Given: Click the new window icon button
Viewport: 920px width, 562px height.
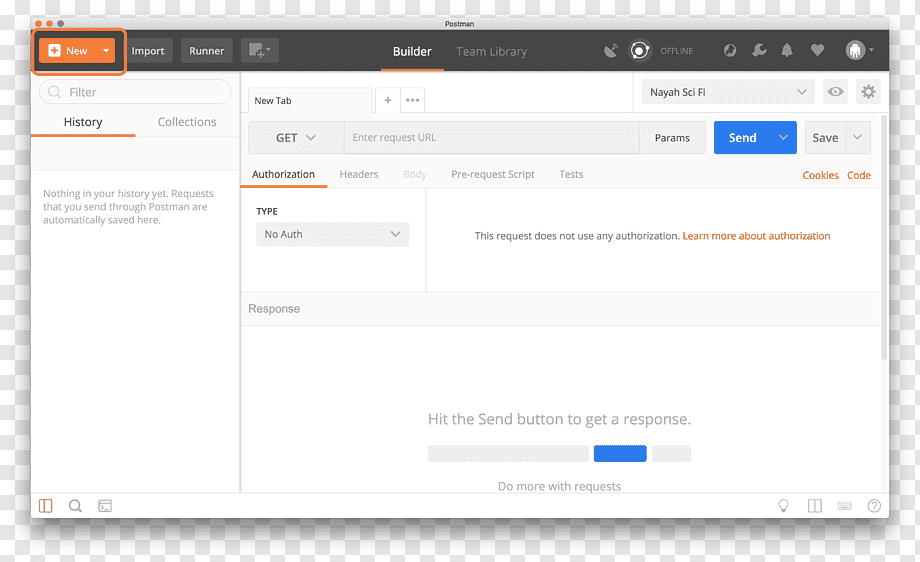Looking at the screenshot, I should (x=259, y=50).
